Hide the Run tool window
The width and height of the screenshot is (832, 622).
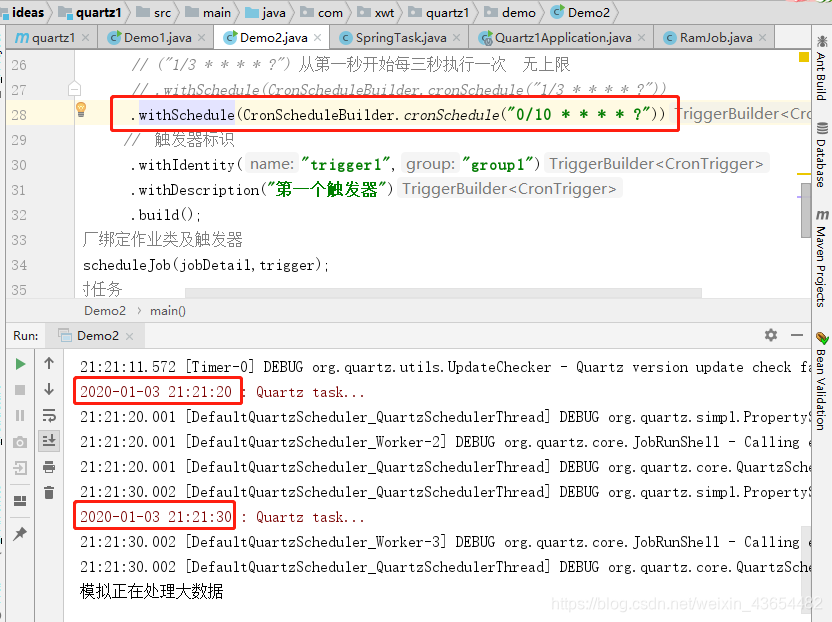click(796, 335)
